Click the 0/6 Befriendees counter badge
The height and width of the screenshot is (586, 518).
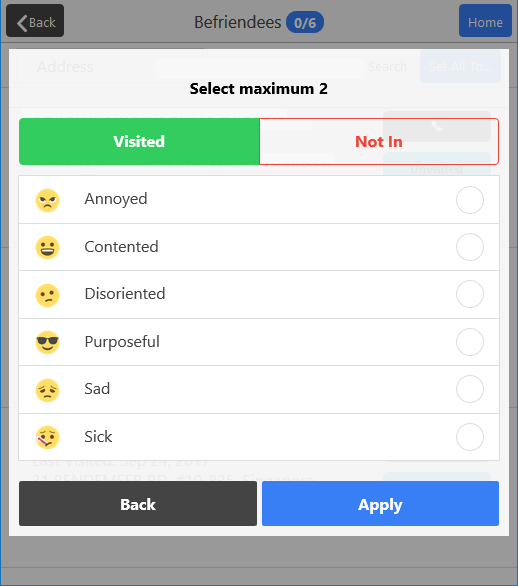(x=305, y=23)
